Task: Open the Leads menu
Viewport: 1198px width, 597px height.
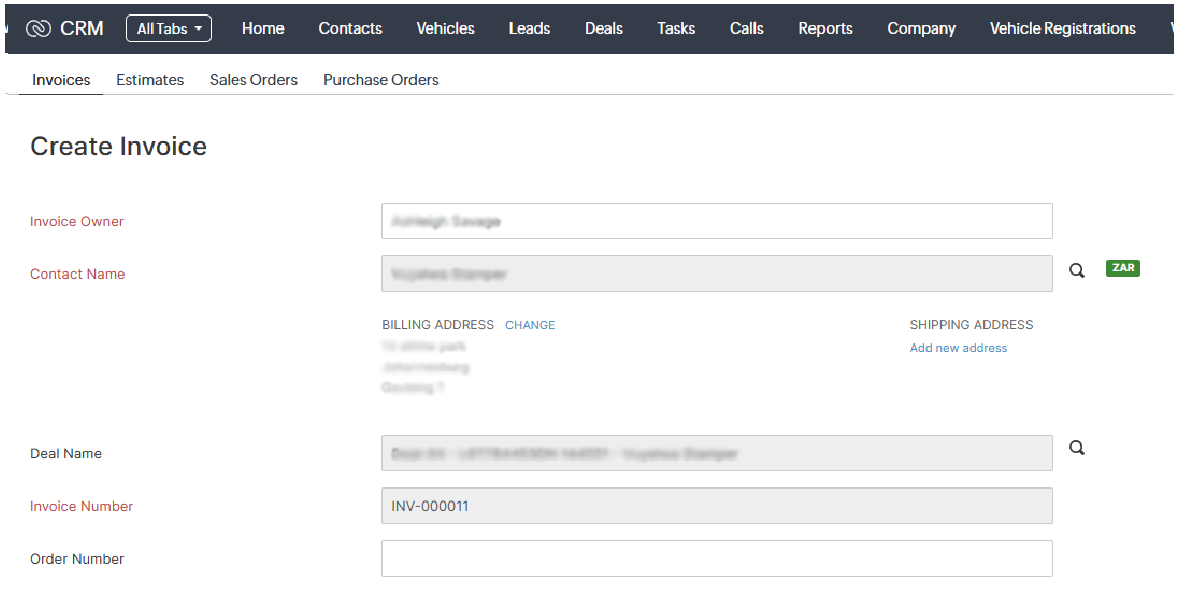Action: 529,28
